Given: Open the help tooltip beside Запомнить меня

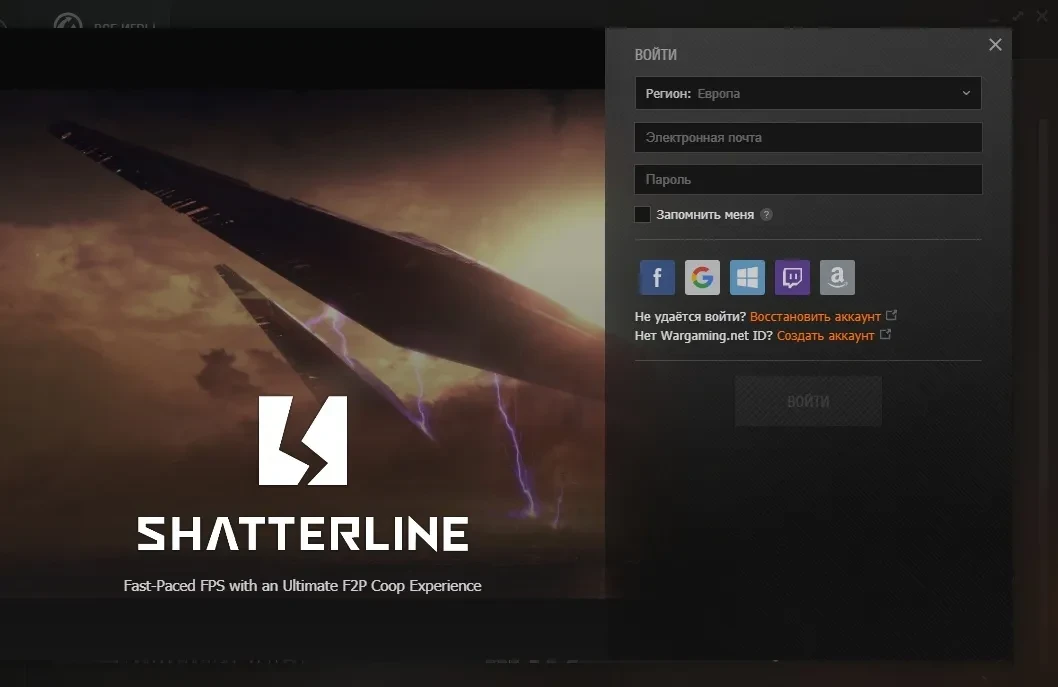Looking at the screenshot, I should pyautogui.click(x=766, y=214).
